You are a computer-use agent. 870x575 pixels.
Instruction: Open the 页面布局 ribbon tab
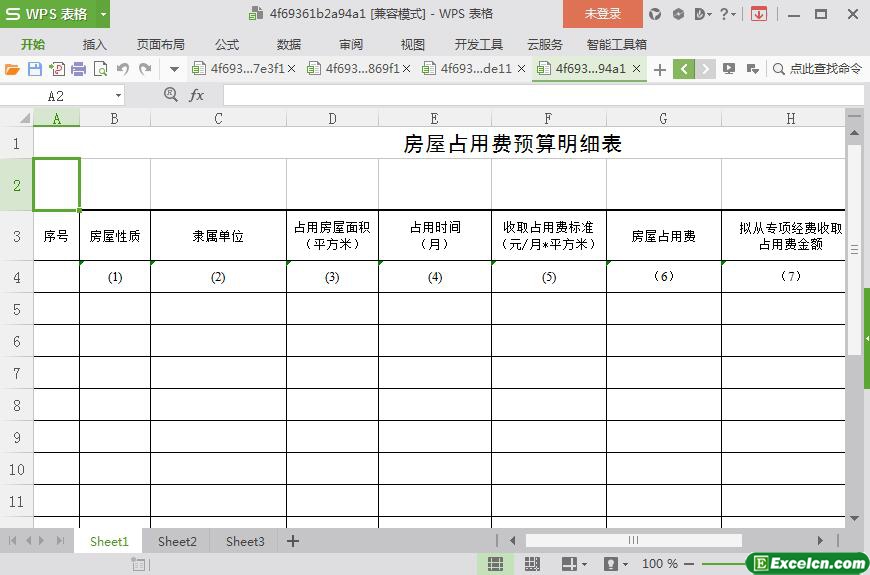pos(161,44)
